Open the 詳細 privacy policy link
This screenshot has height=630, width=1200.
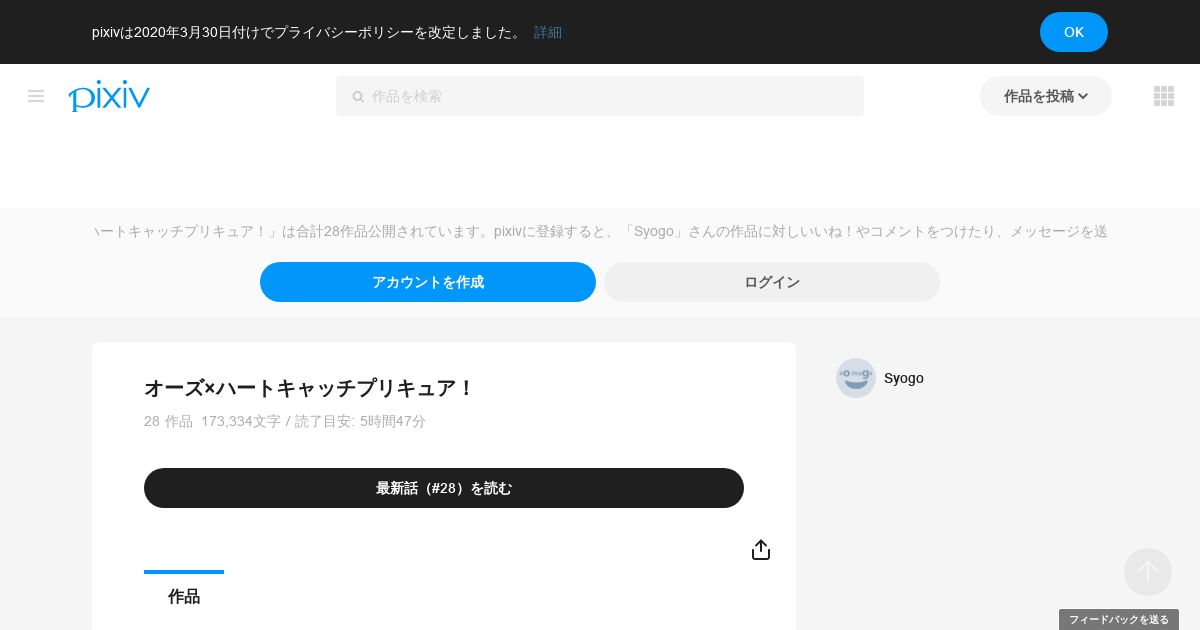click(548, 32)
